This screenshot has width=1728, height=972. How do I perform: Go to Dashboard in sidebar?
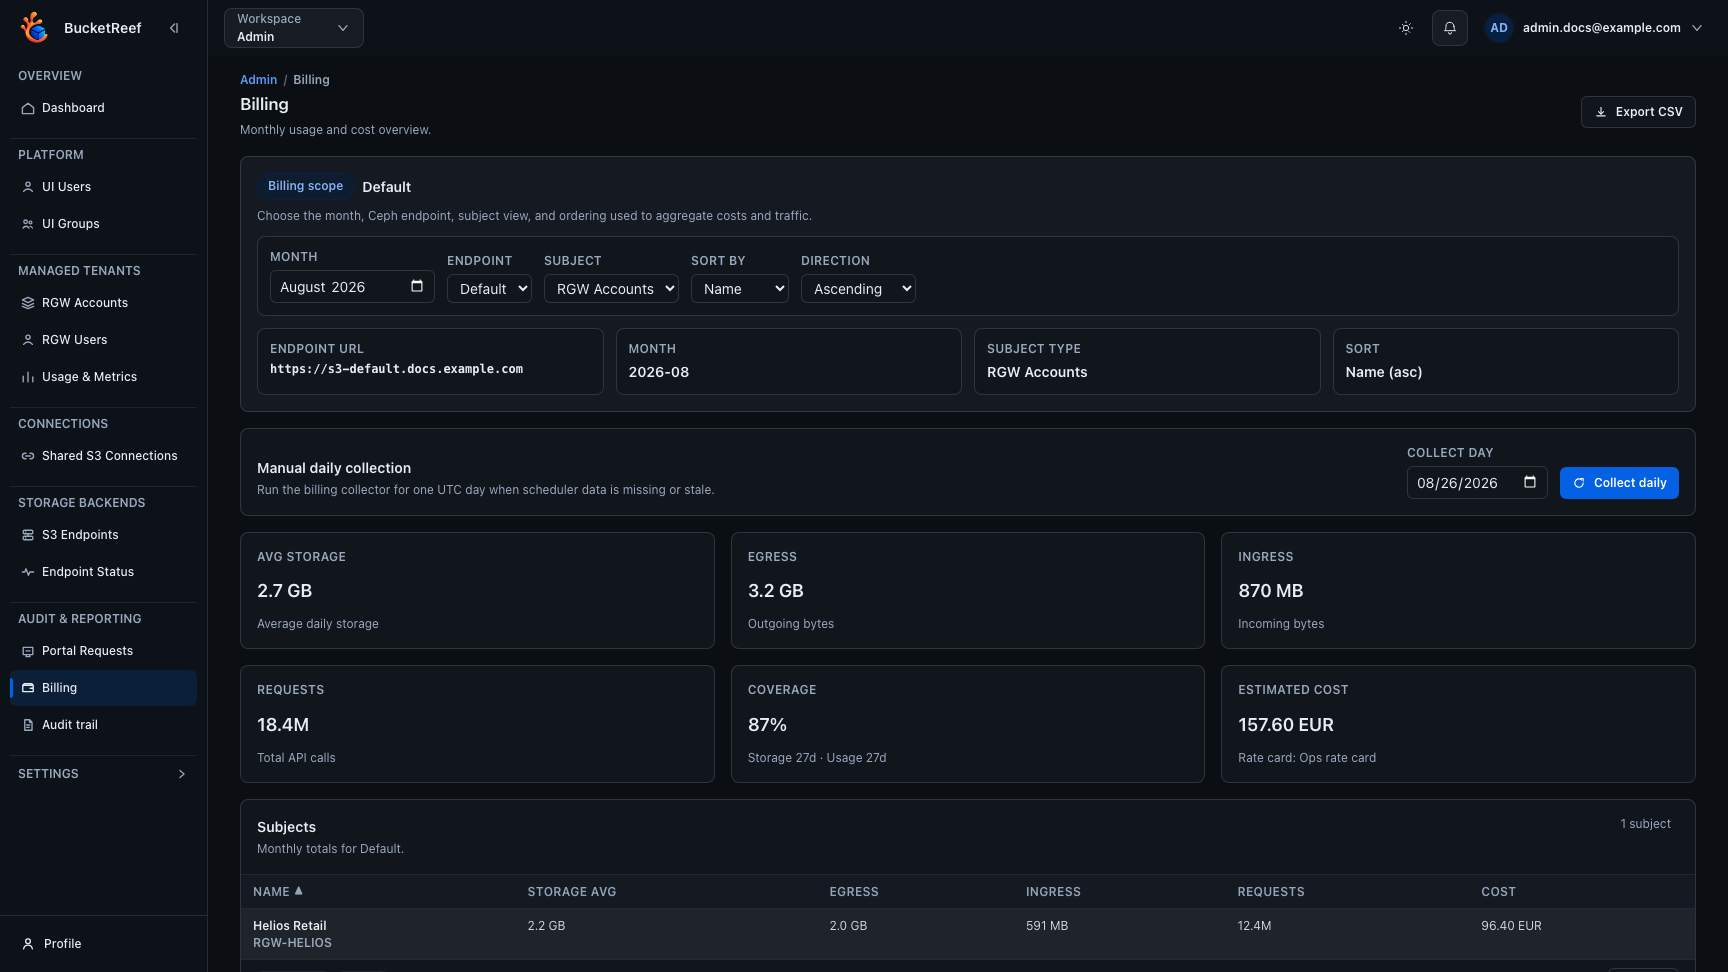coord(103,108)
